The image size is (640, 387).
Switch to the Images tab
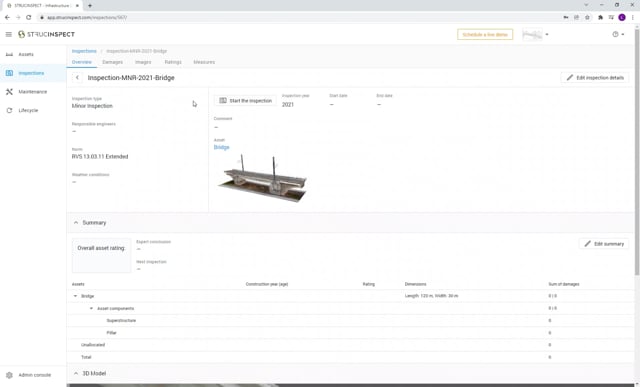(x=143, y=62)
